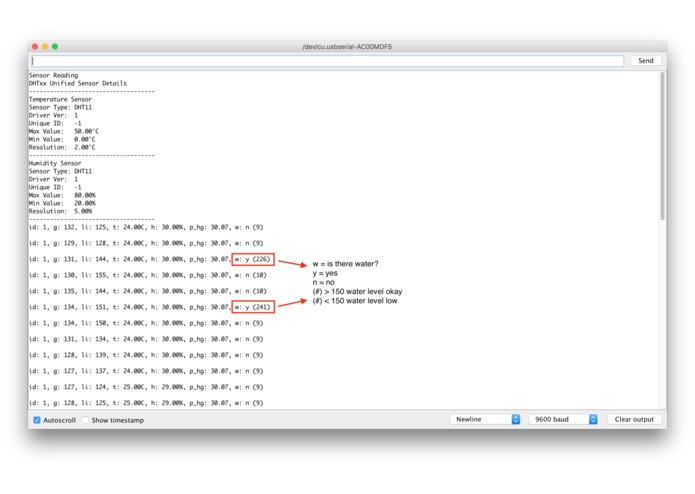The height and width of the screenshot is (494, 695).
Task: Select 'DHTxx Unified Sensor Details' line
Action: click(78, 83)
